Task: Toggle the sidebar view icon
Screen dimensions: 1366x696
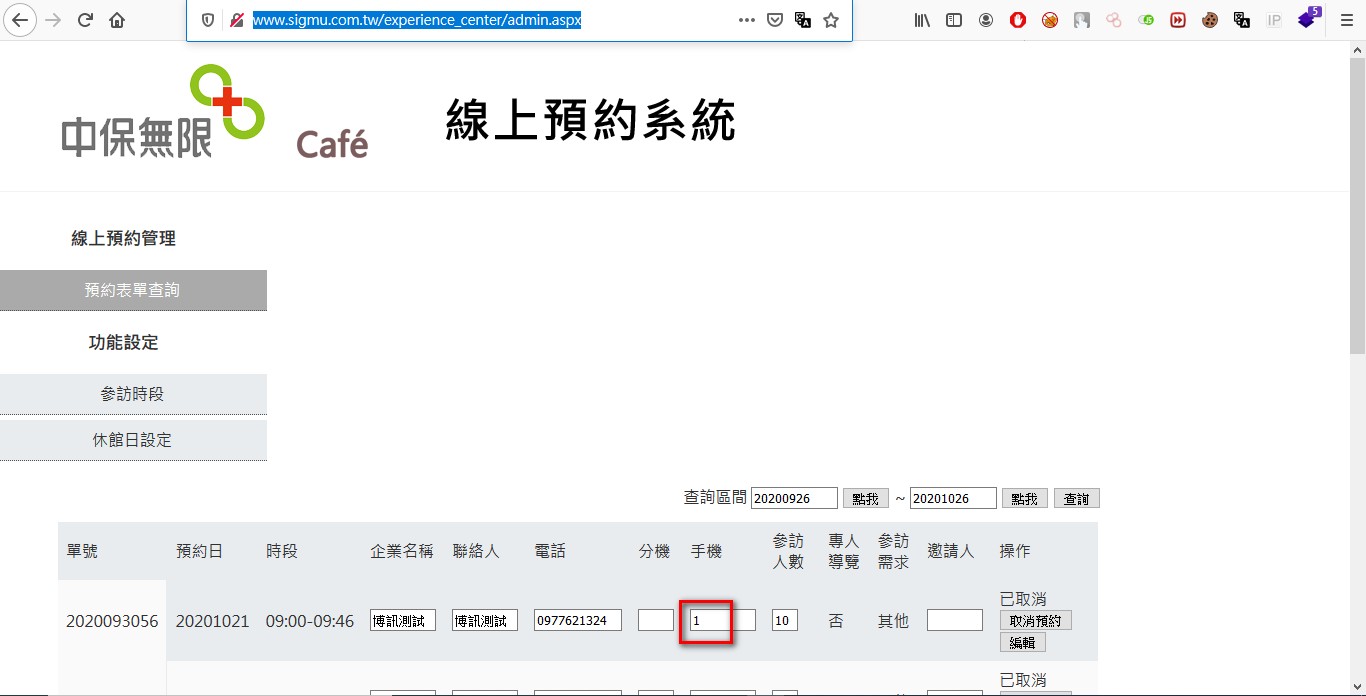Action: 954,20
